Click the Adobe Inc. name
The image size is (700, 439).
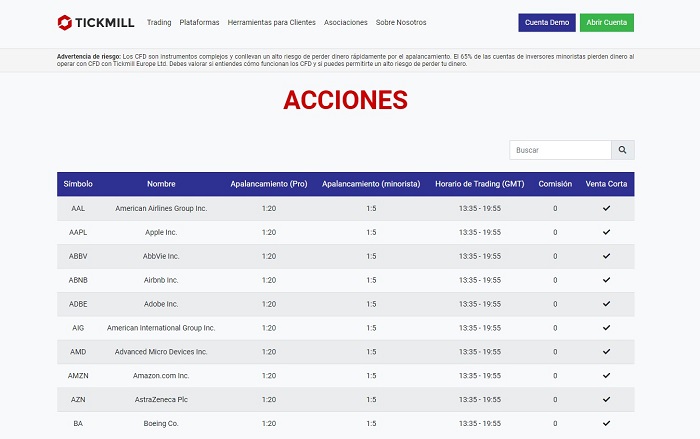[x=161, y=304]
